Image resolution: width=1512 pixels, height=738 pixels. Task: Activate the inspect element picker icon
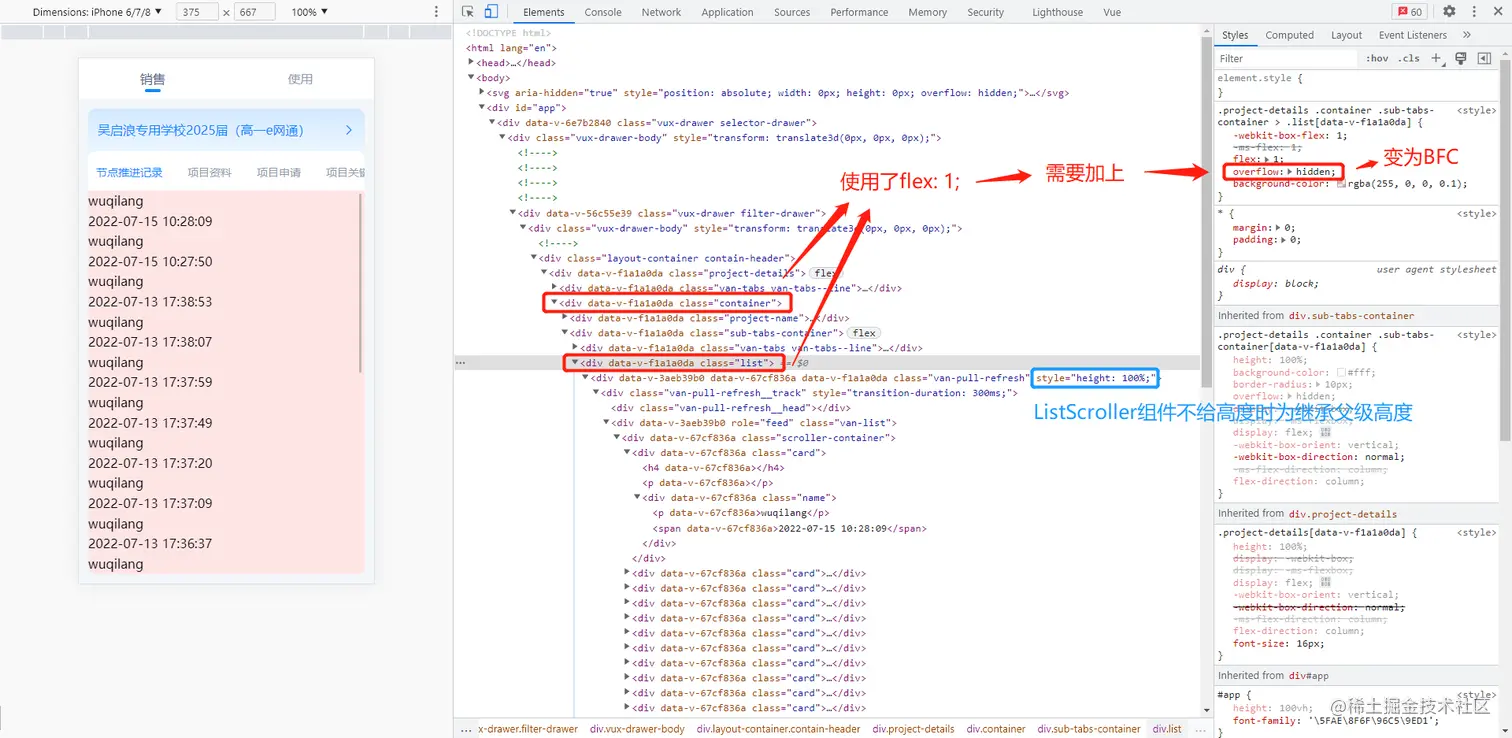pos(468,12)
